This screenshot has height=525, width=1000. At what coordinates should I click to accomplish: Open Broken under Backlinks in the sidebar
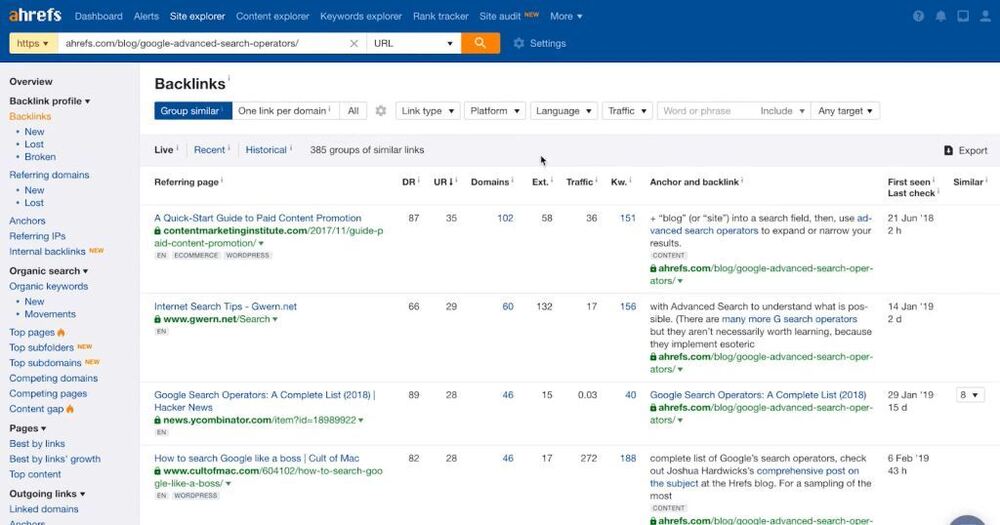point(40,157)
